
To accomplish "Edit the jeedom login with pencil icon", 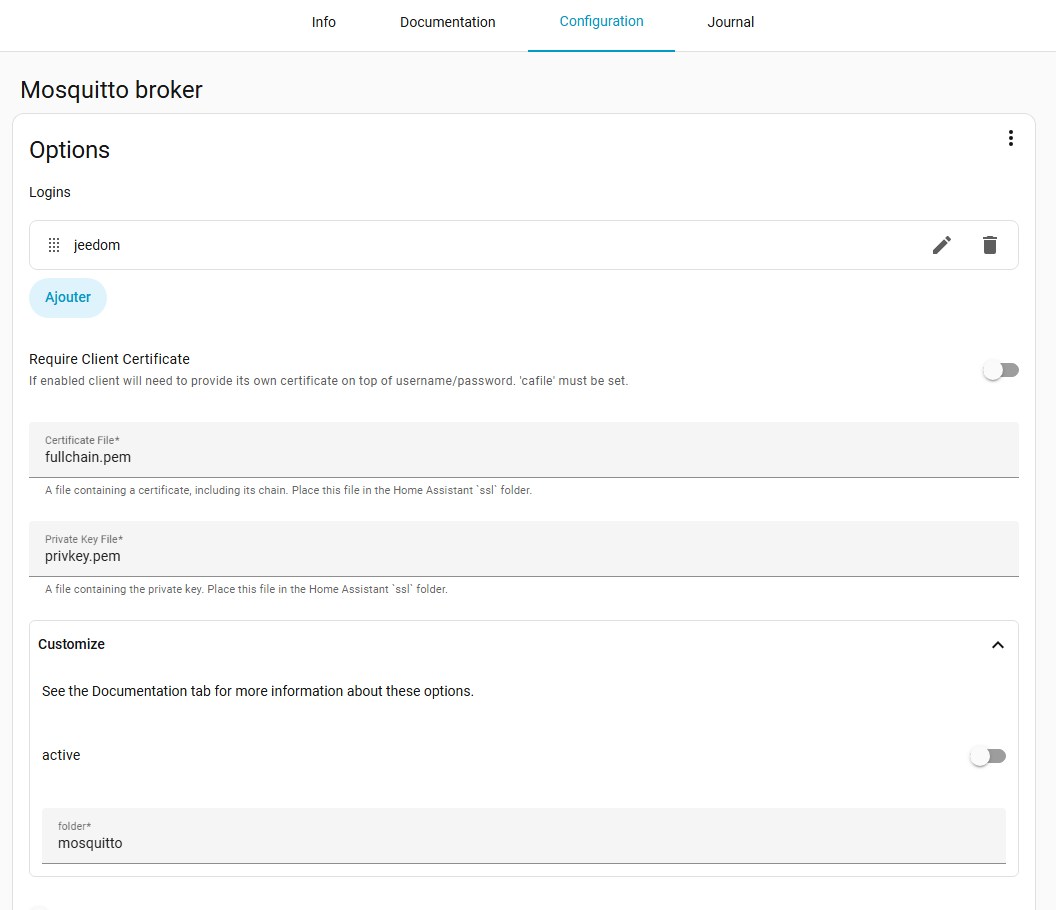I will 942,245.
